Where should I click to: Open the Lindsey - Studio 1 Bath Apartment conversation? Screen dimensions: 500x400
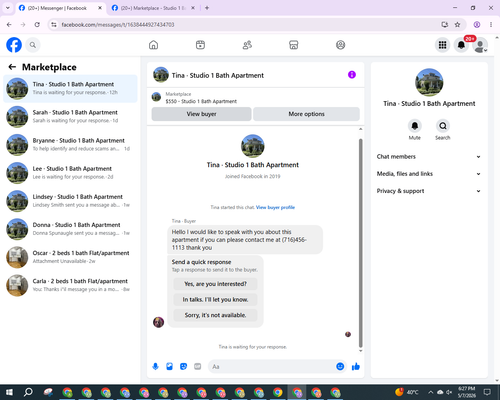tap(70, 201)
